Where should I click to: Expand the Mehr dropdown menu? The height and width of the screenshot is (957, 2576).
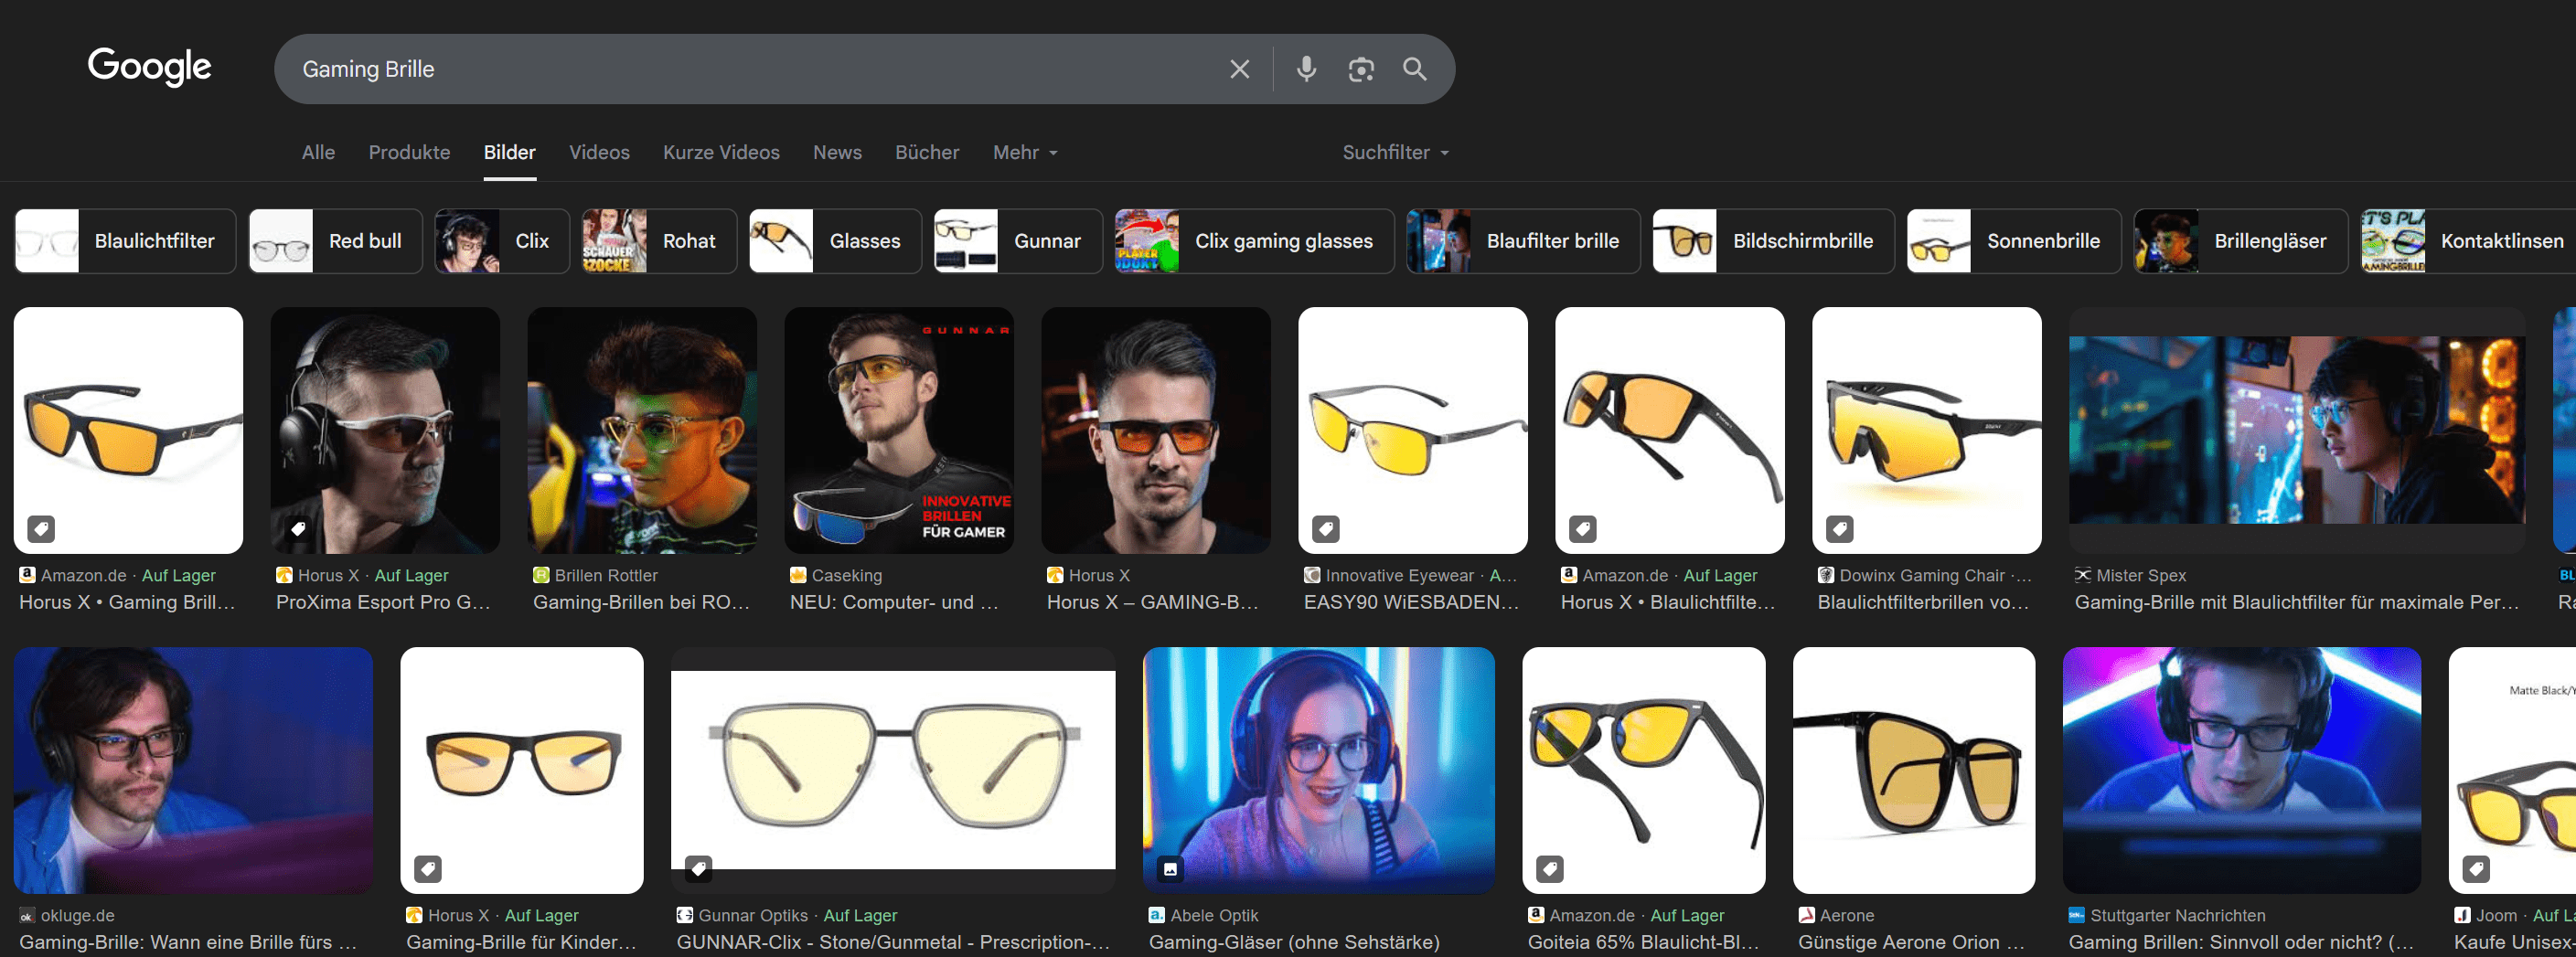click(x=1025, y=152)
